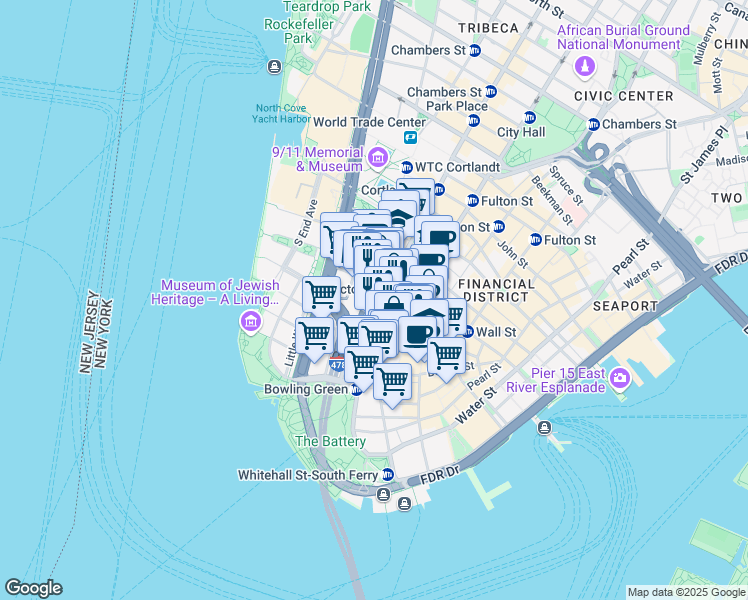Open the Museum of Jewish Heritage marker
This screenshot has width=748, height=600.
pos(251,321)
